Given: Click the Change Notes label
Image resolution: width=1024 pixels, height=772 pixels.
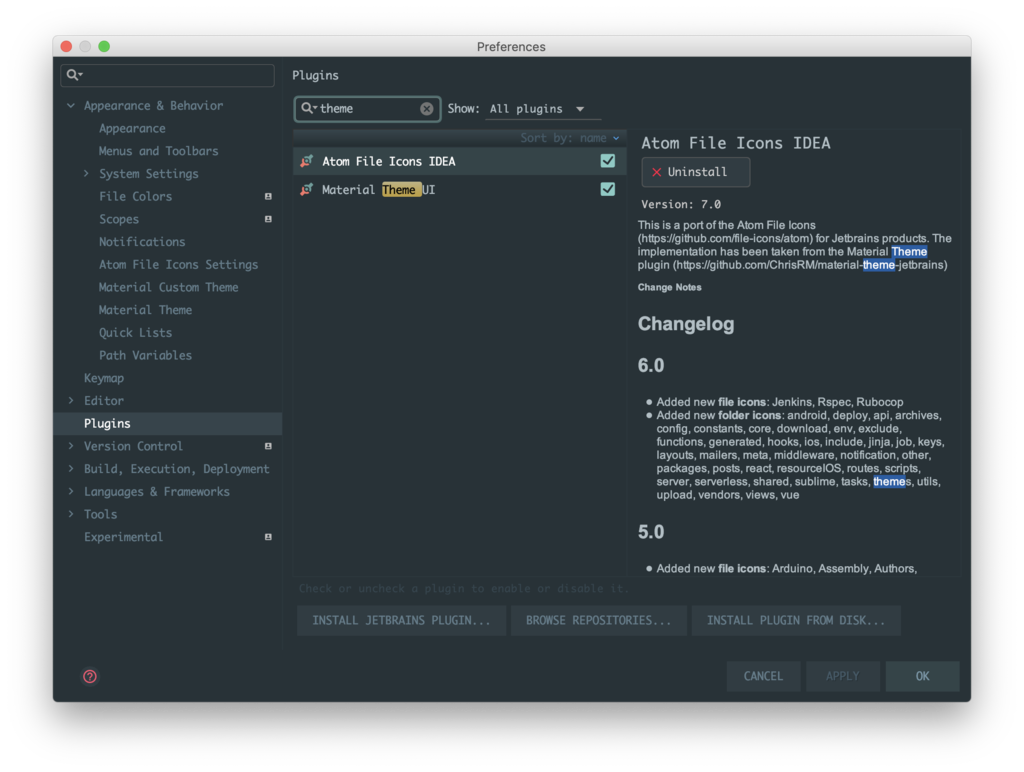Looking at the screenshot, I should point(669,287).
